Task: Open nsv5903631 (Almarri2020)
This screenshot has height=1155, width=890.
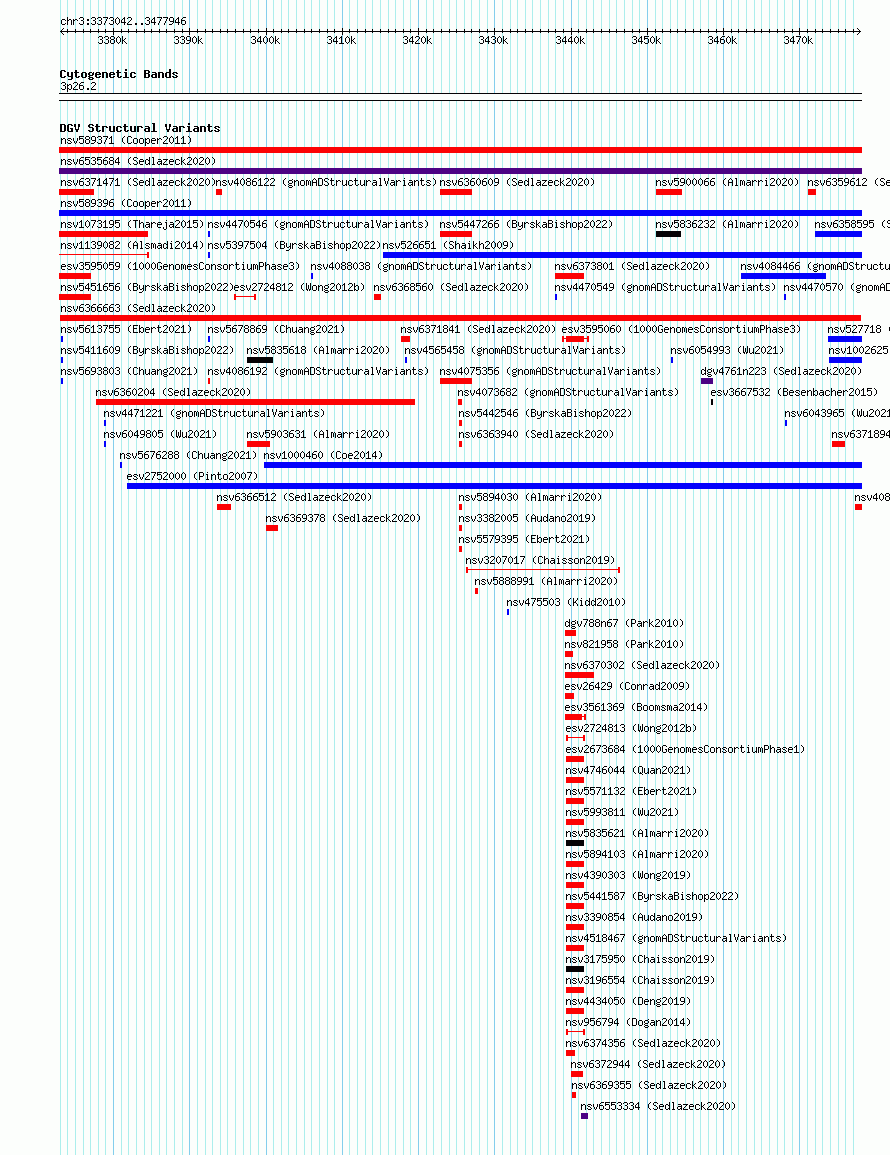Action: point(318,434)
